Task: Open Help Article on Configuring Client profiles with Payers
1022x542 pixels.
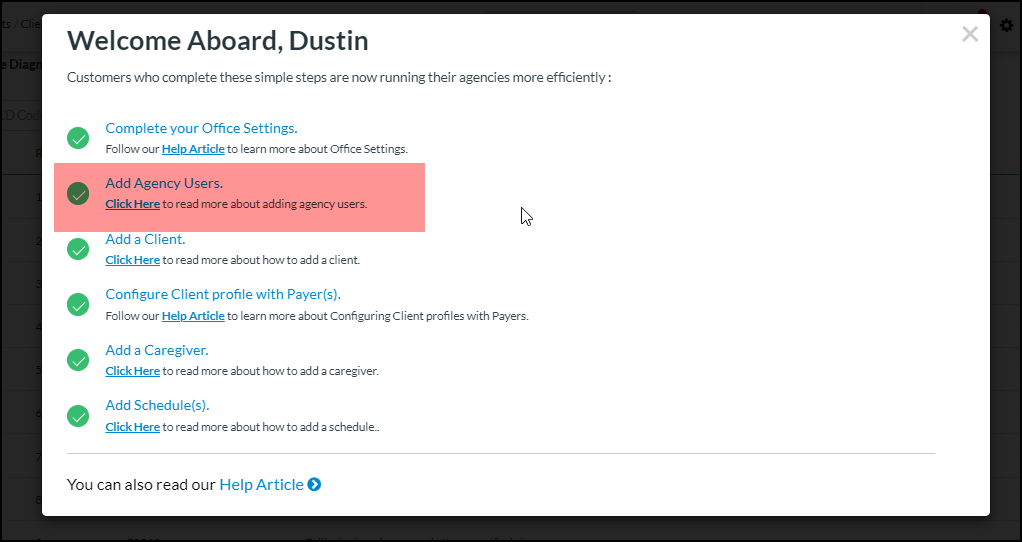Action: pyautogui.click(x=193, y=316)
